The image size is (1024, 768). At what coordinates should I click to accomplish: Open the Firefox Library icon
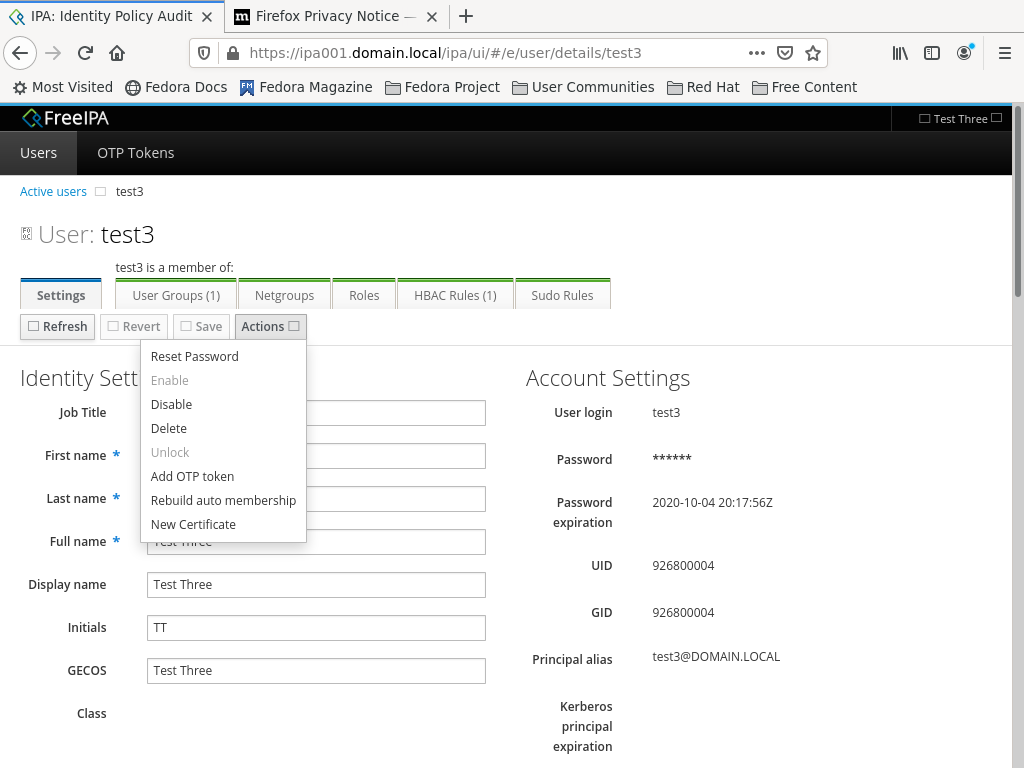coord(900,53)
